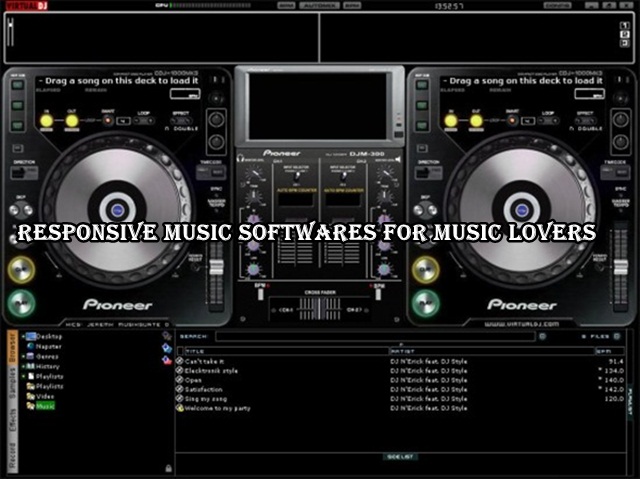
Task: Click the right deck pitch slider handle
Action: pos(621,267)
